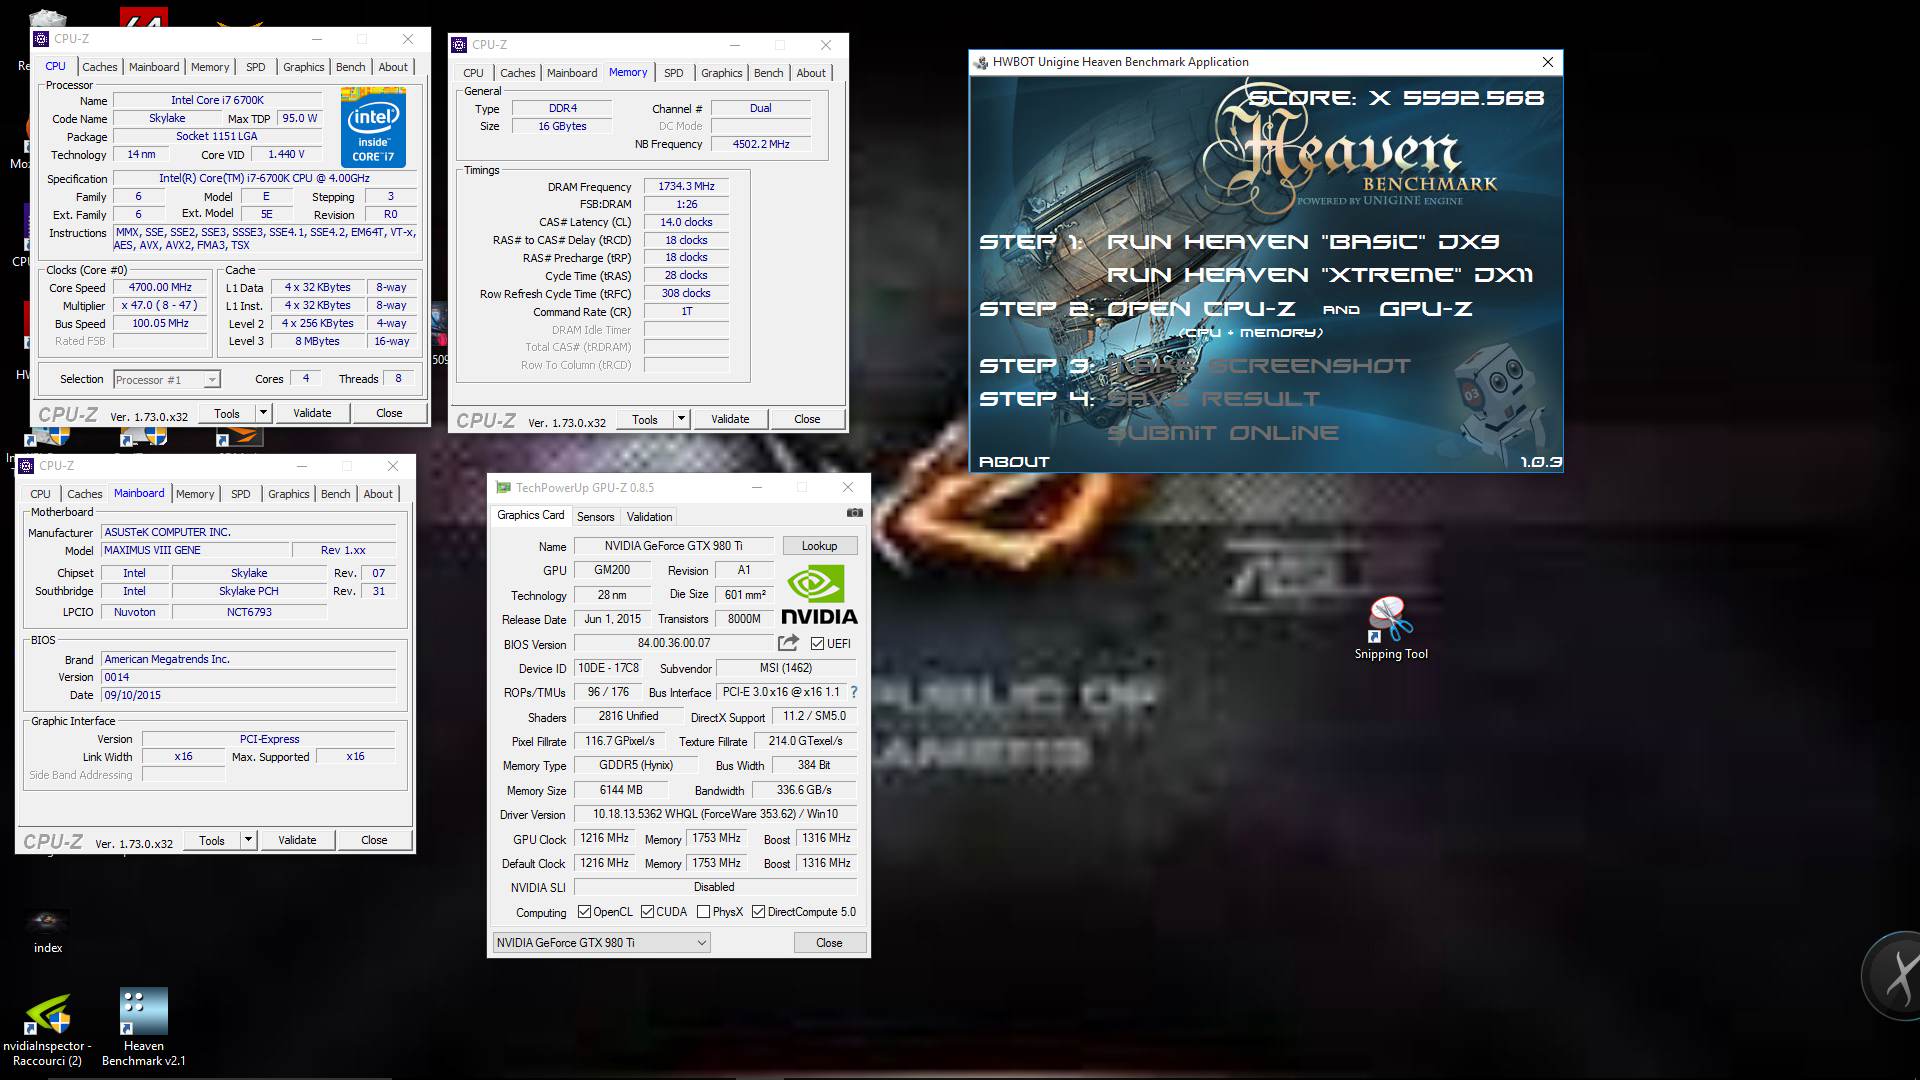Click the BIOS version share/export icon in GPU-Z

[788, 643]
